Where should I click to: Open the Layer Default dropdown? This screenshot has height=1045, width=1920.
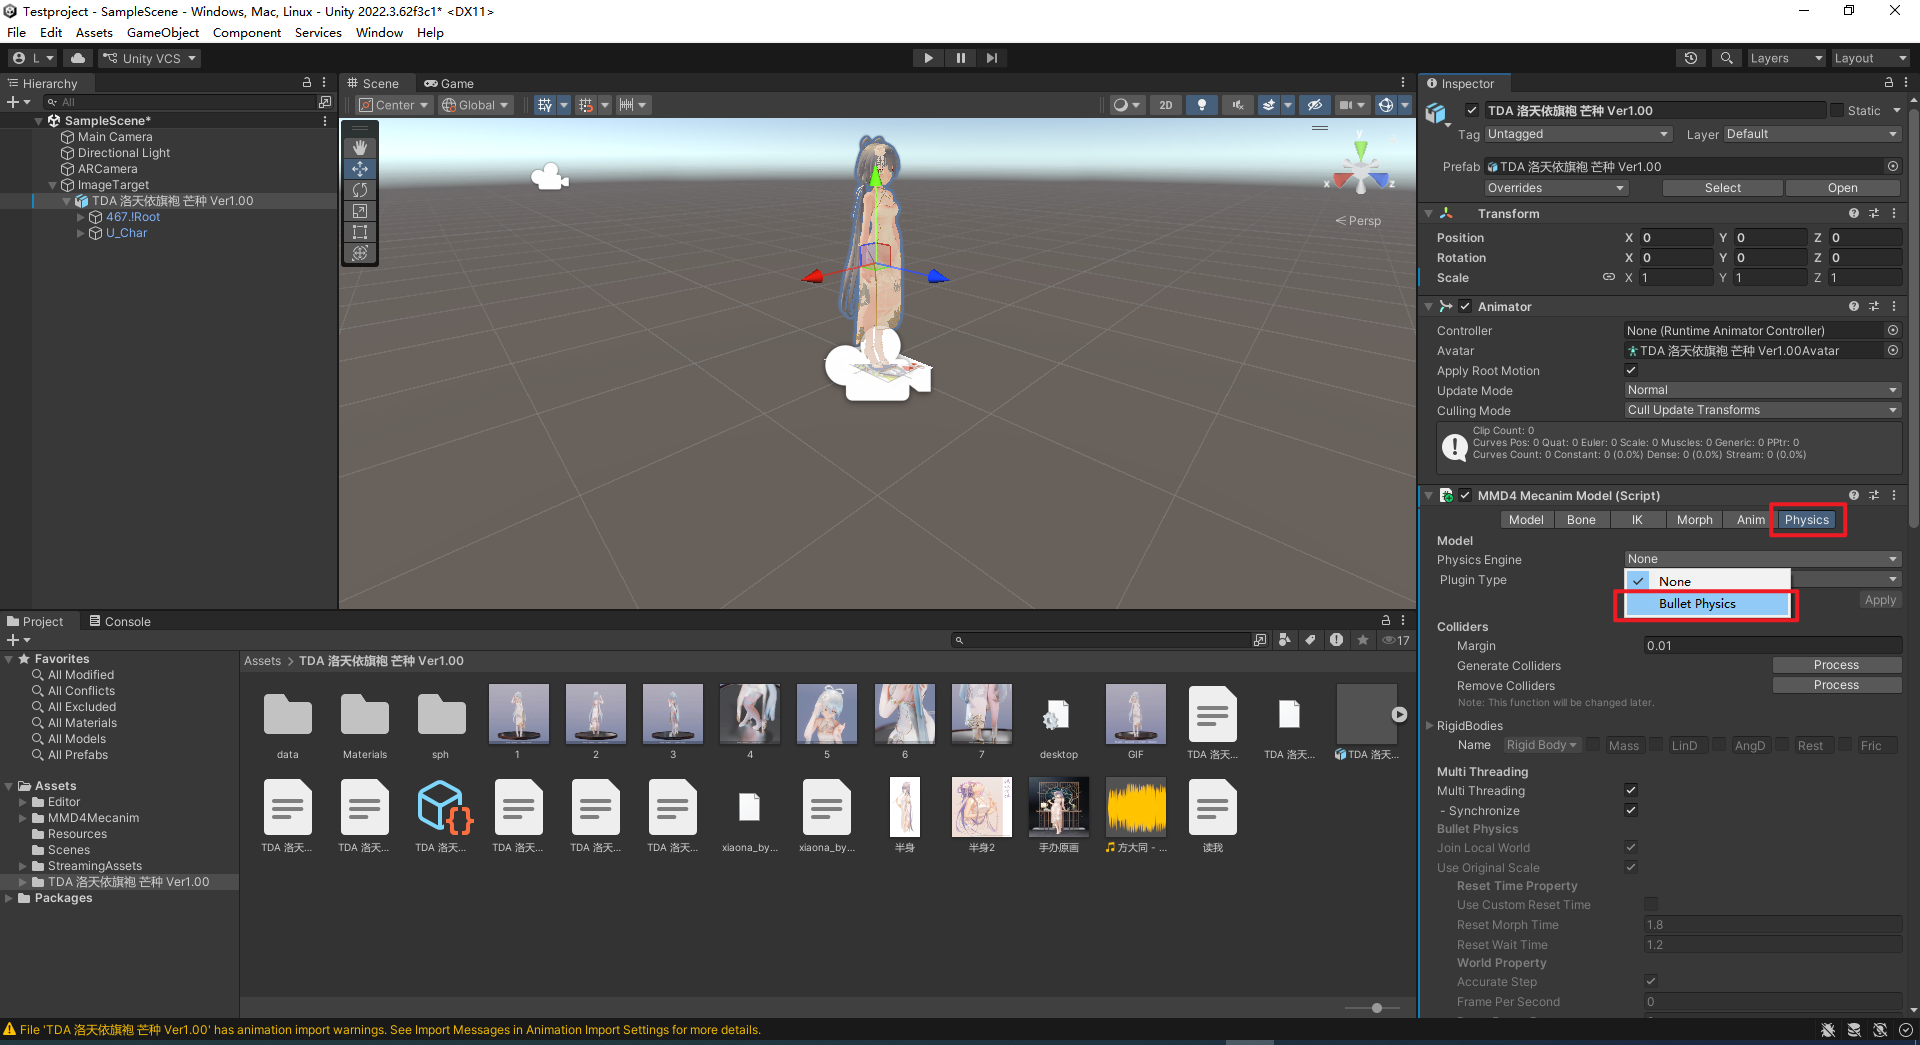pos(1811,134)
